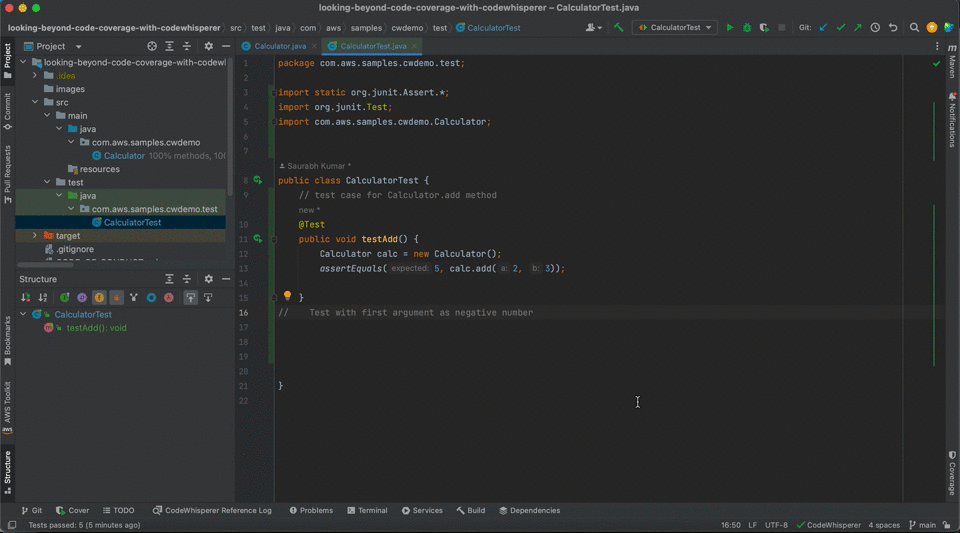Hide the Project tool window
This screenshot has width=960, height=533.
[x=226, y=47]
